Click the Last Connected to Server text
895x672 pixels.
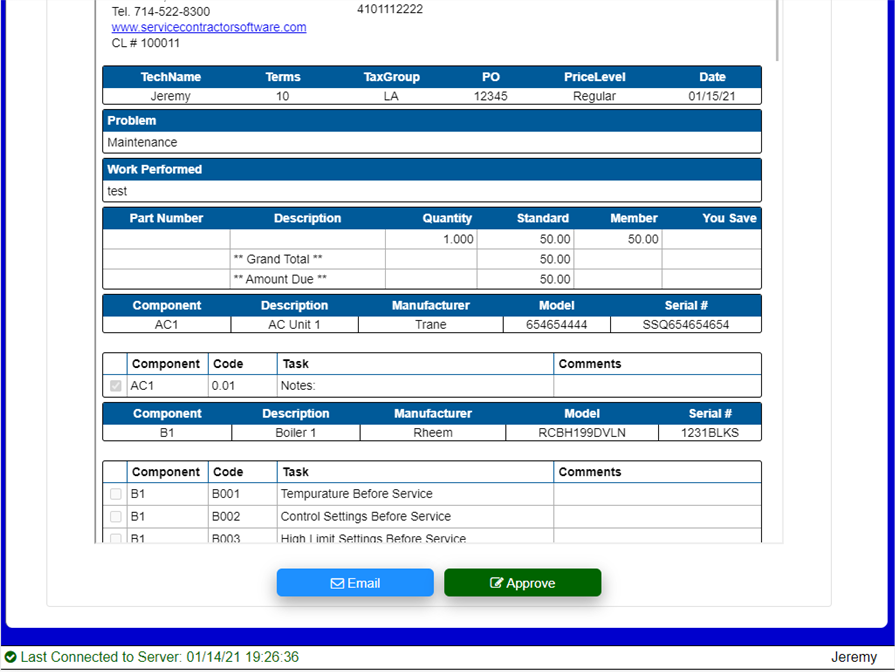point(159,657)
